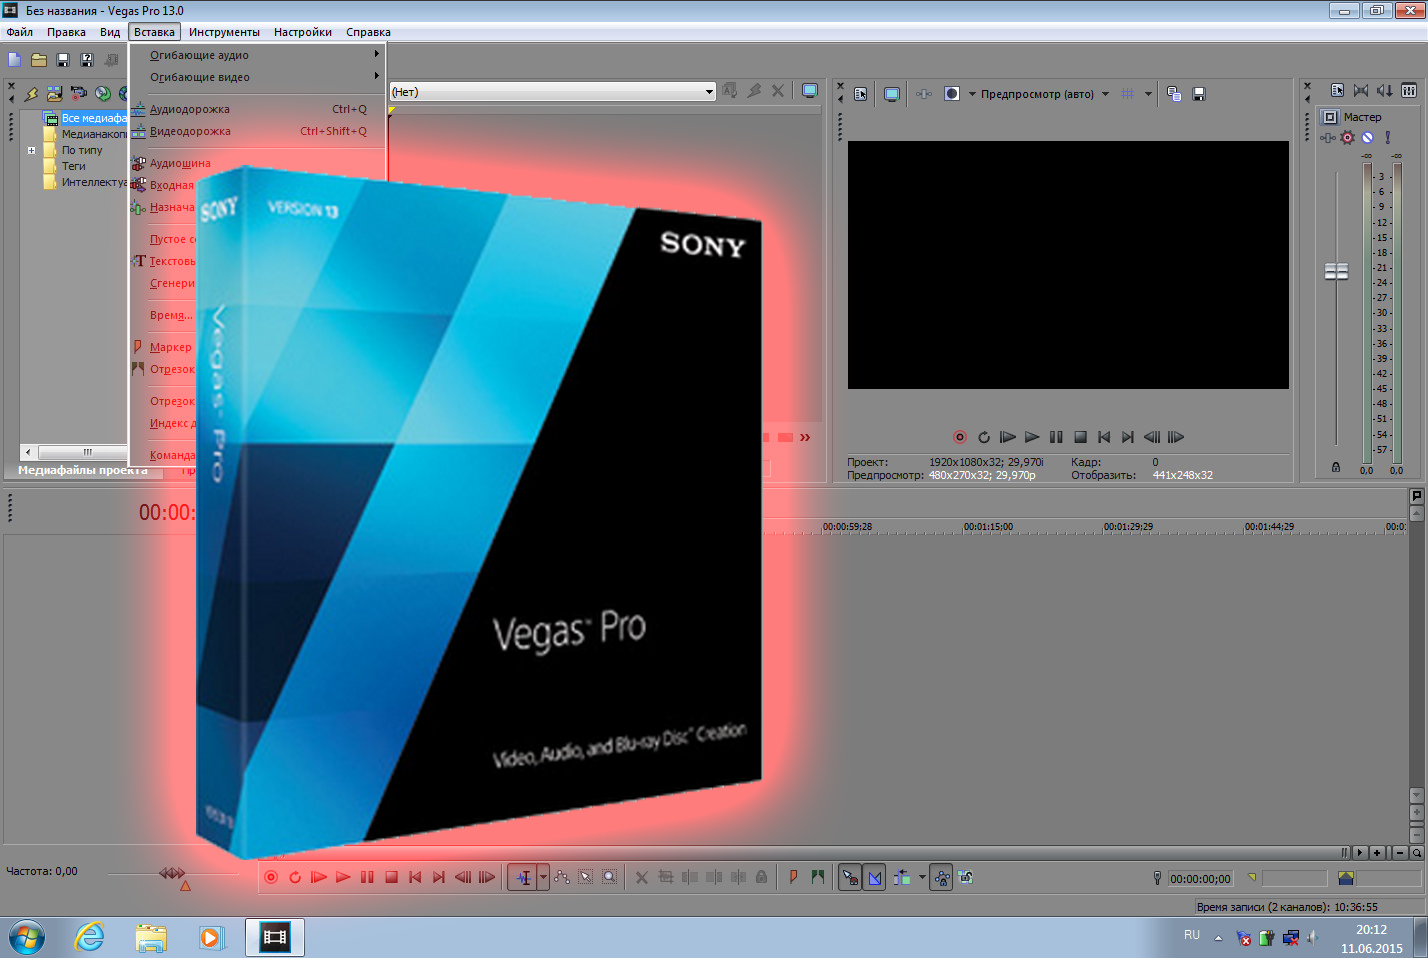Click the Dim Output speaker icon
This screenshot has width=1428, height=958.
(1385, 91)
